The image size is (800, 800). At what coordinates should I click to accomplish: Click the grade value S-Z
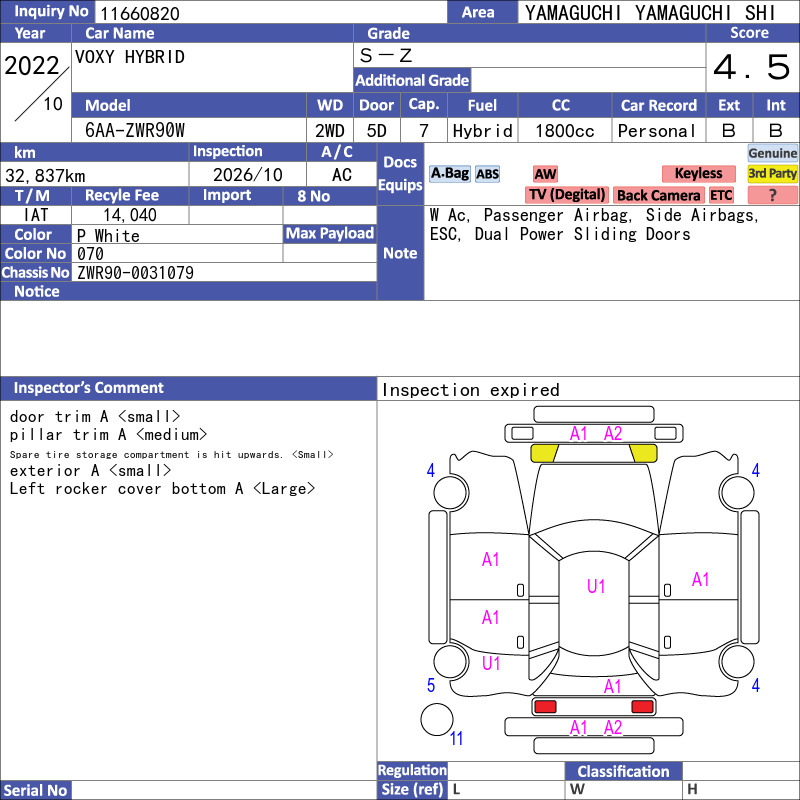coord(385,55)
